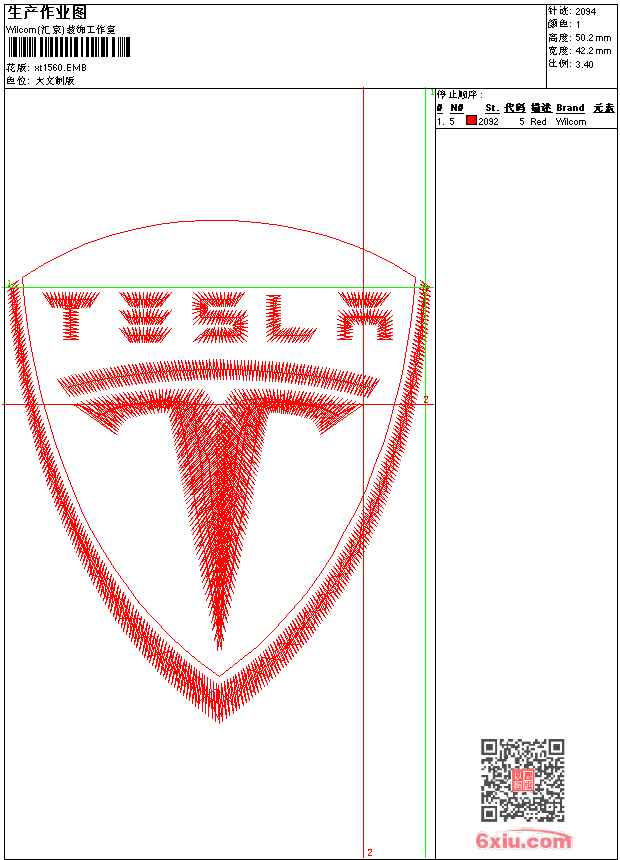Screen dimensions: 620x860
Task: Click the embroidered letter L in TESLA
Action: click(x=291, y=318)
